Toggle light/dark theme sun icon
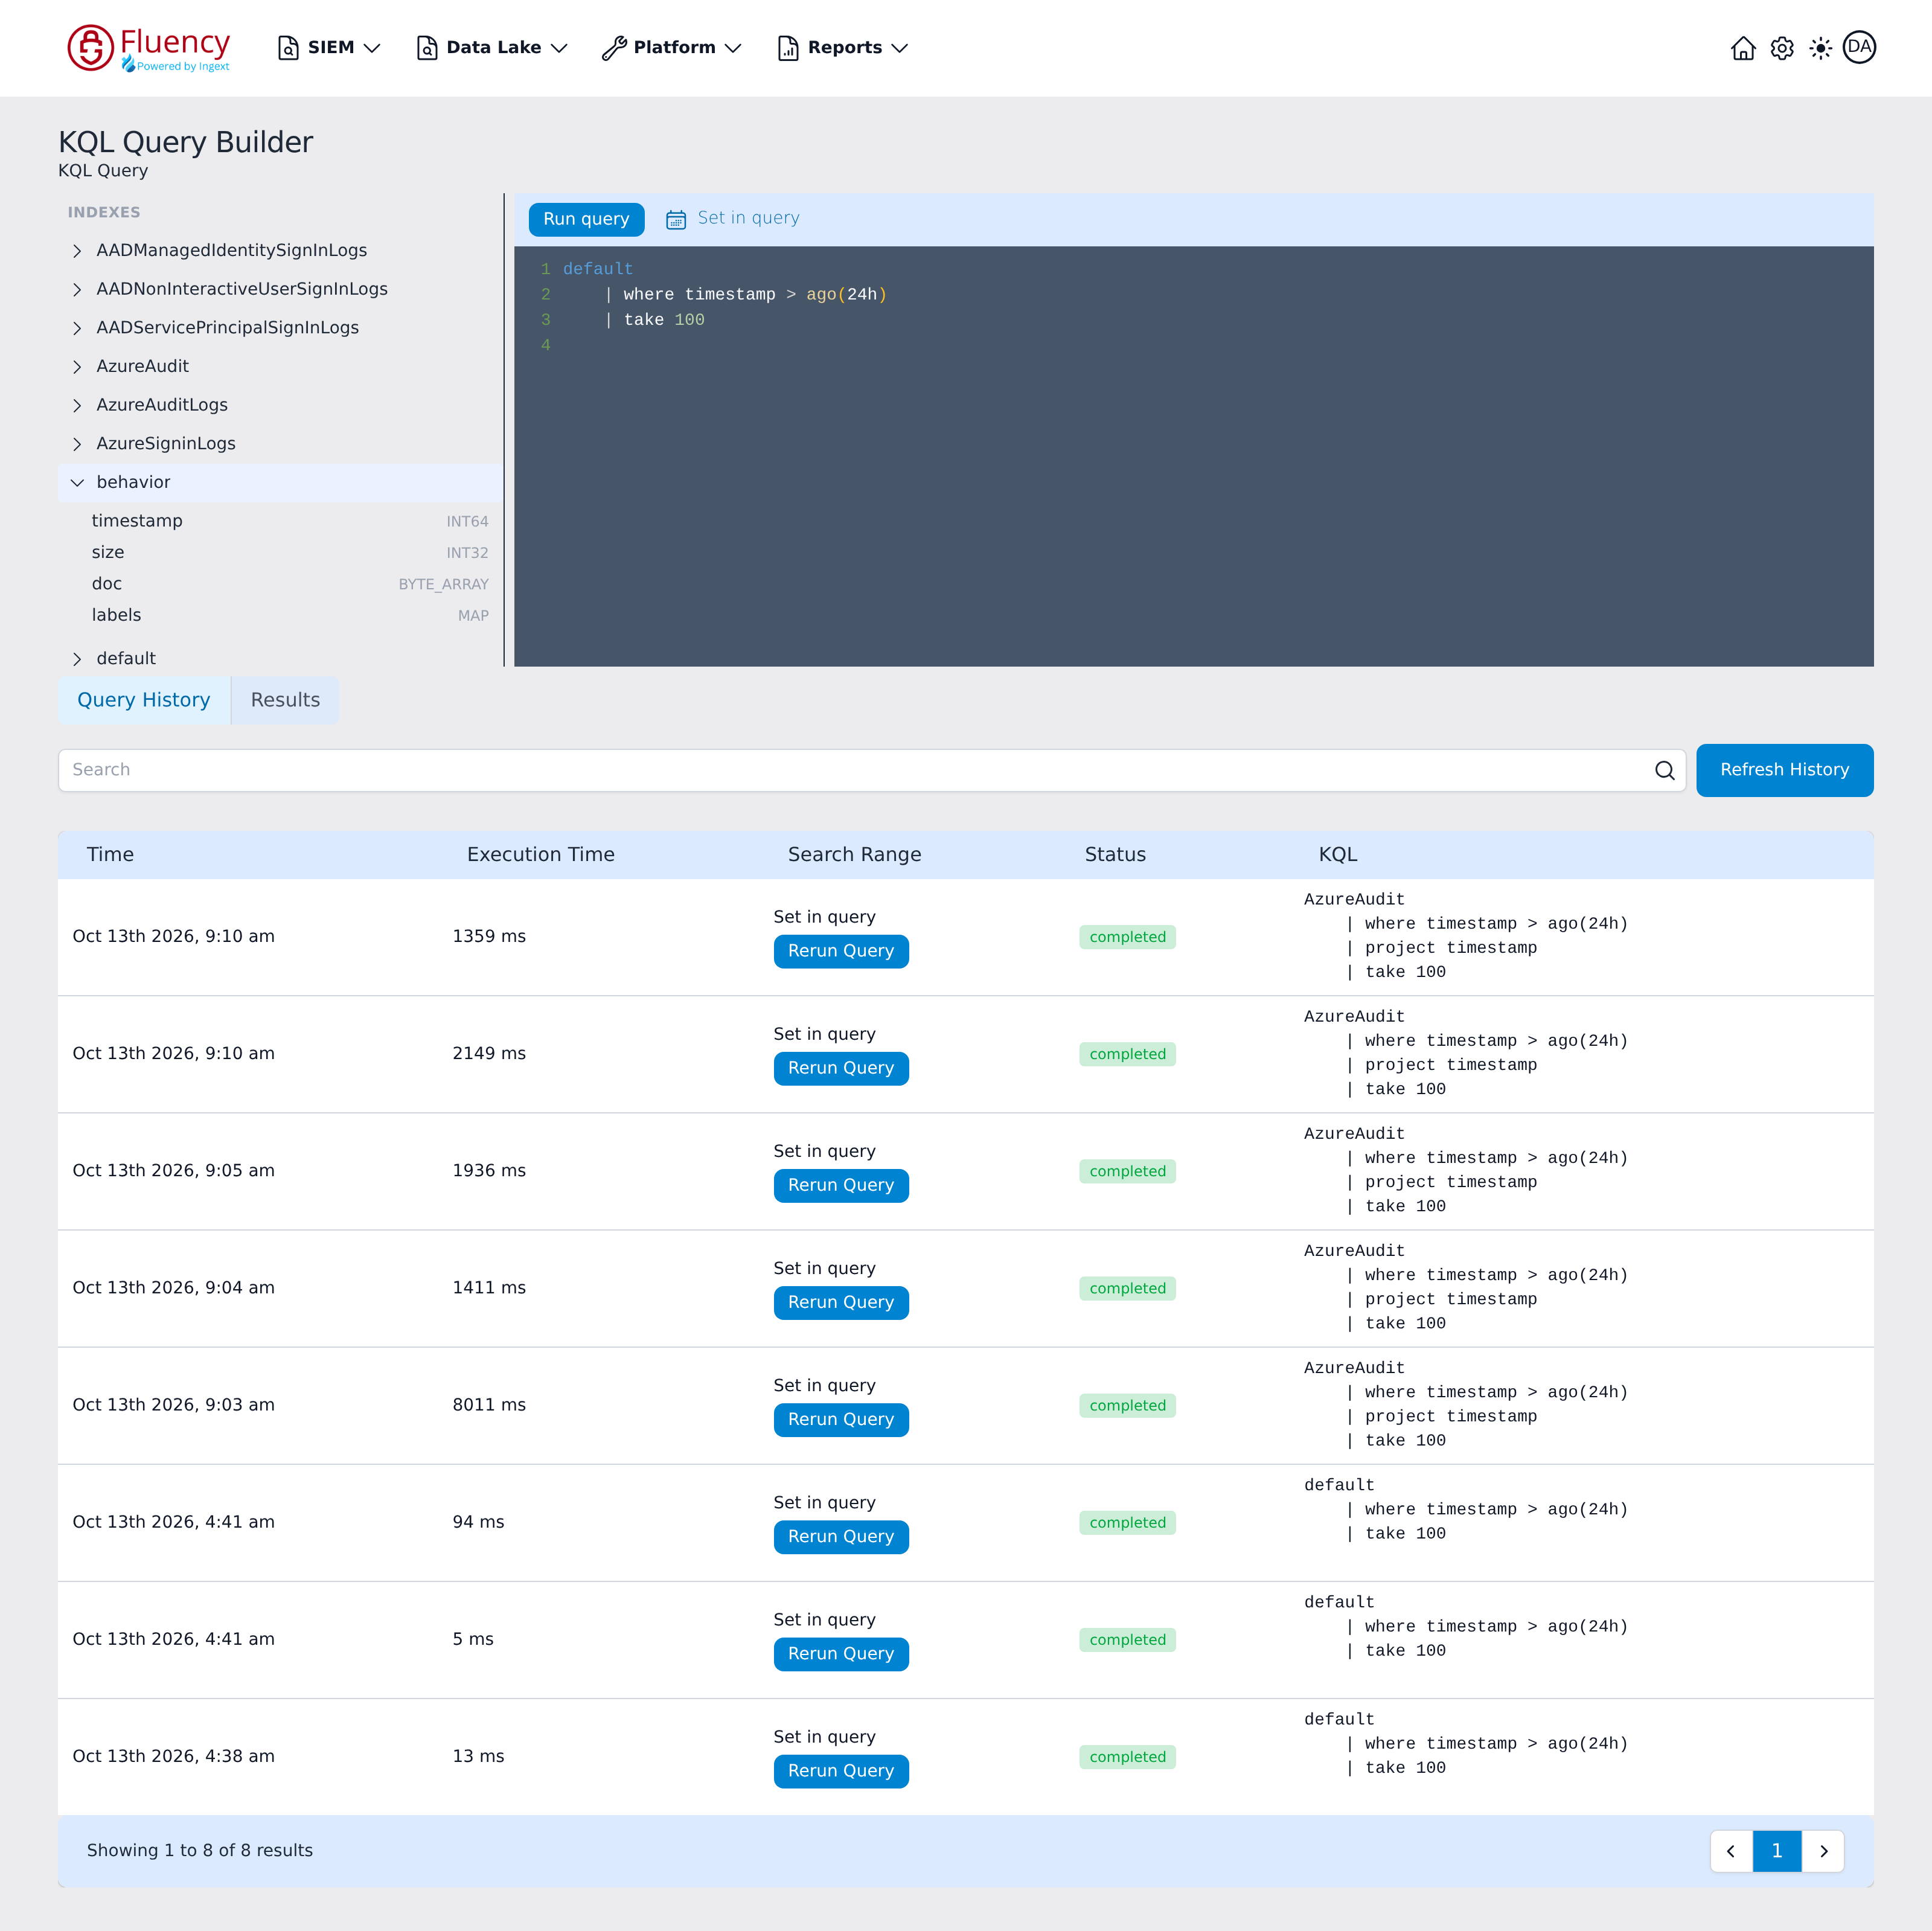The height and width of the screenshot is (1931, 1932). 1820,48
